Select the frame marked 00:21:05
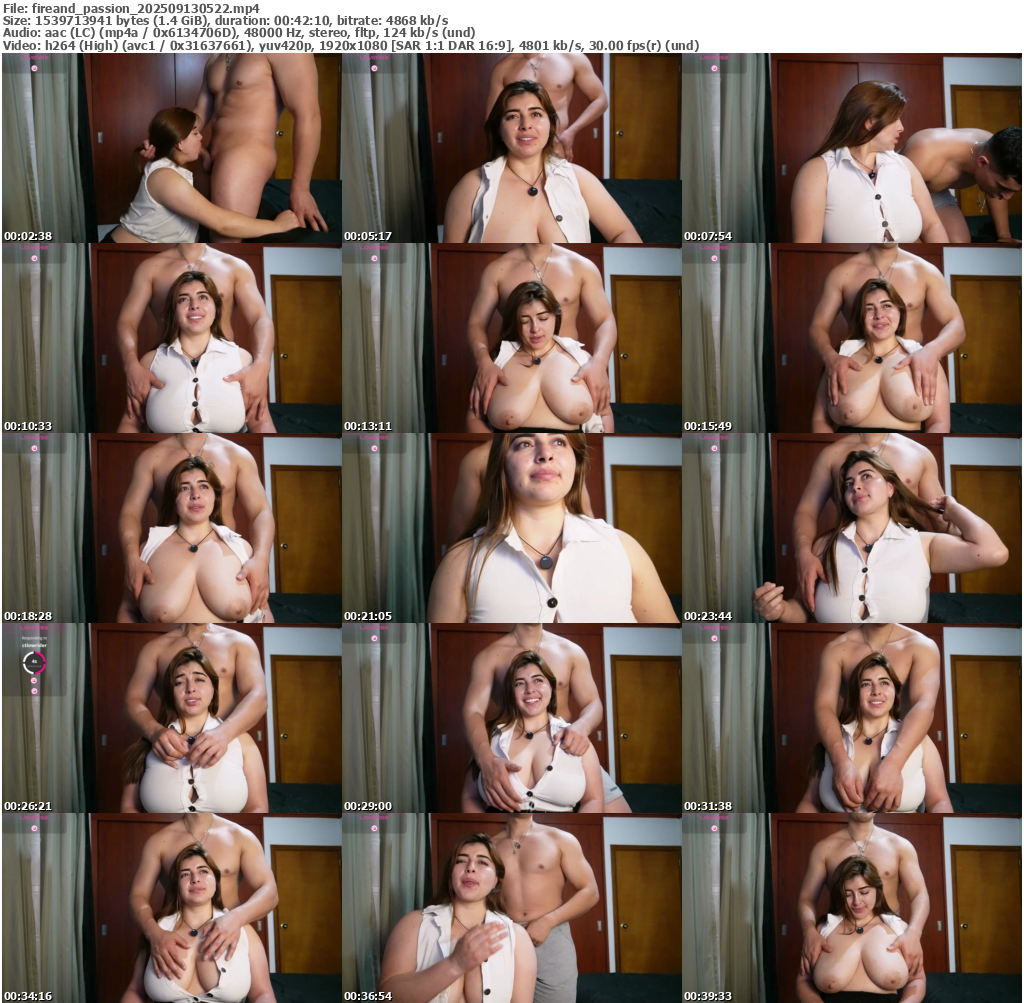1024x1003 pixels. [x=511, y=528]
